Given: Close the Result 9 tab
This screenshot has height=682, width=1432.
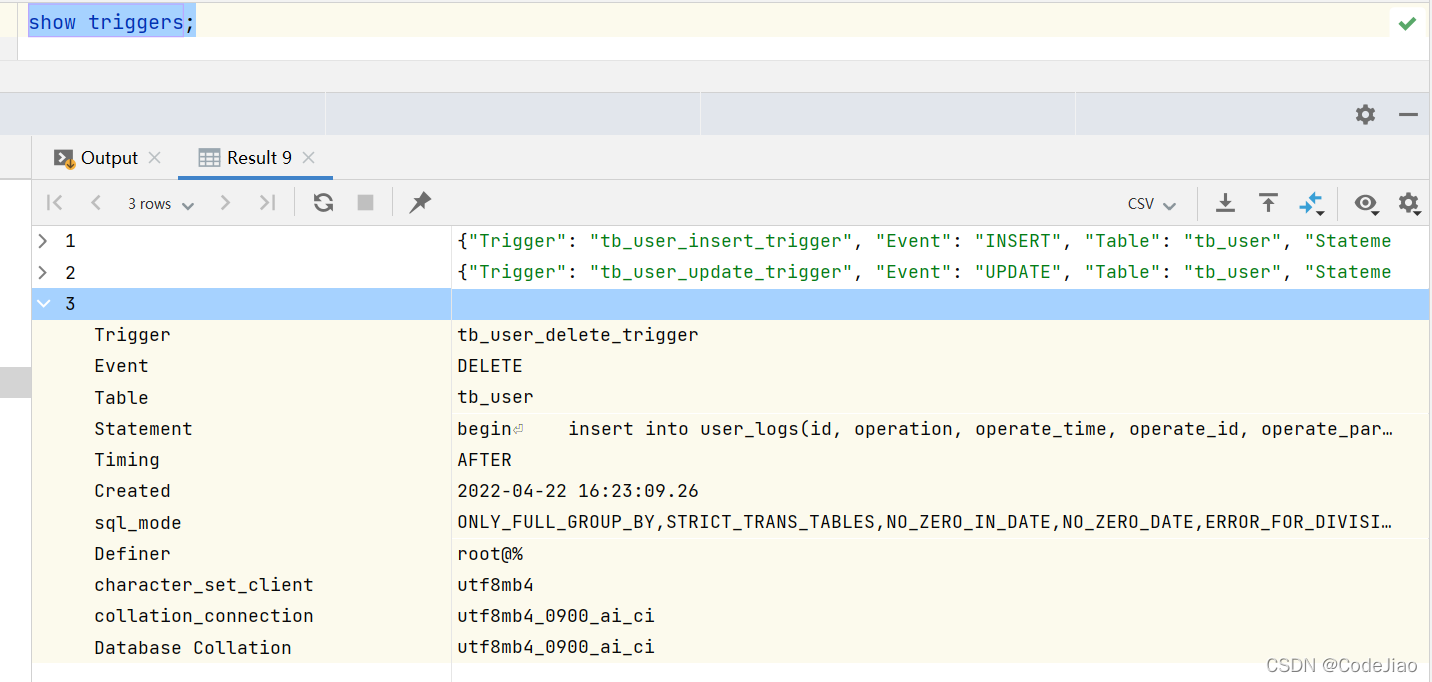Looking at the screenshot, I should coord(308,158).
